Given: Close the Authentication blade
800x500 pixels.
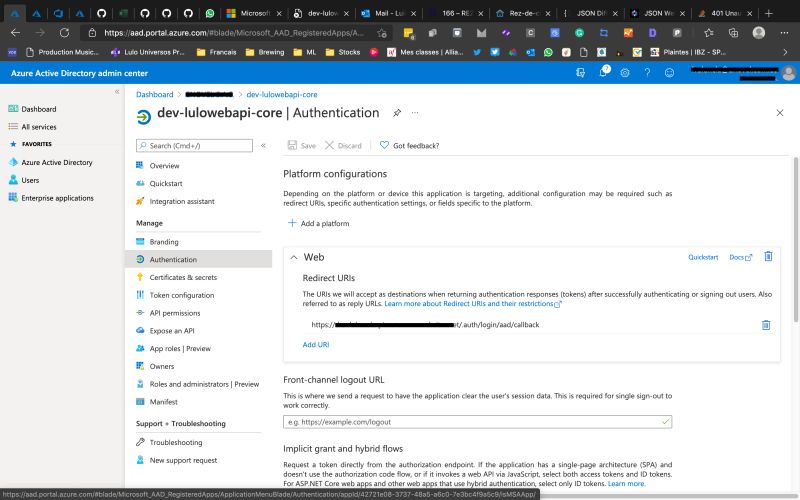Looking at the screenshot, I should [x=780, y=113].
